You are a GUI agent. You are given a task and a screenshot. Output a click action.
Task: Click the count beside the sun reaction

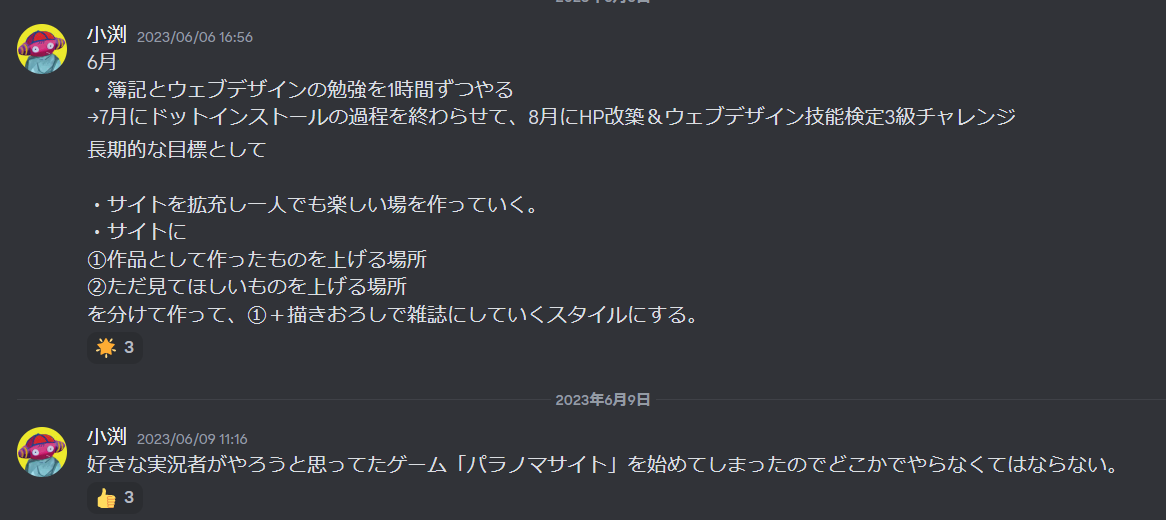[129, 348]
